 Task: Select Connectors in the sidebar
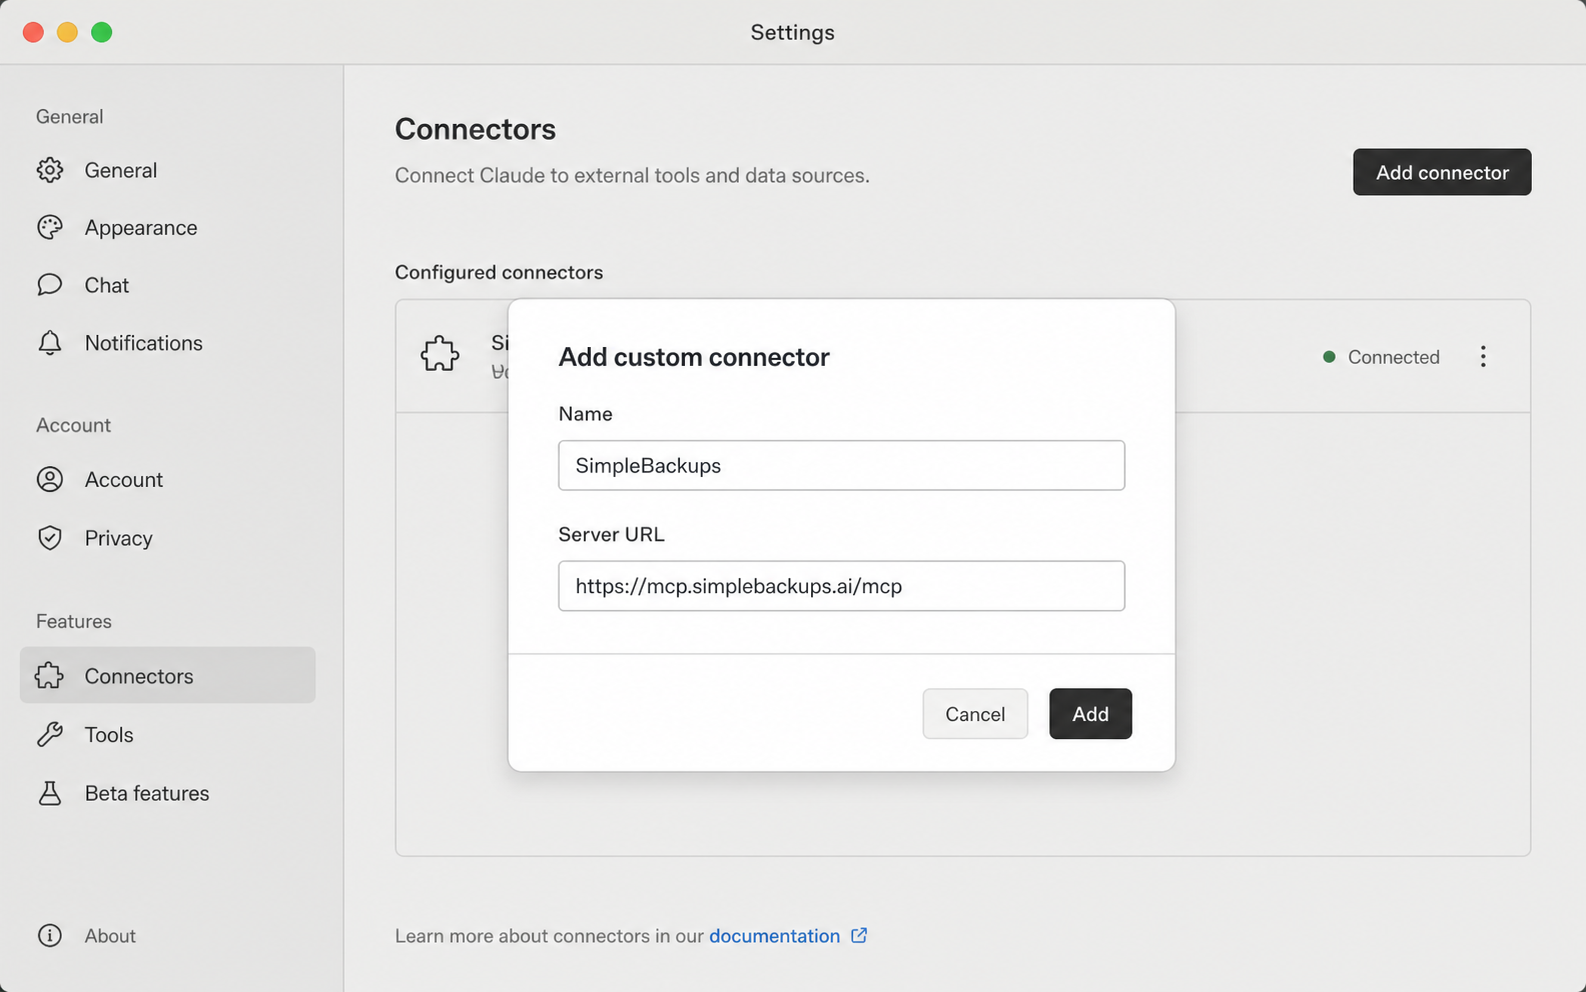pos(168,675)
